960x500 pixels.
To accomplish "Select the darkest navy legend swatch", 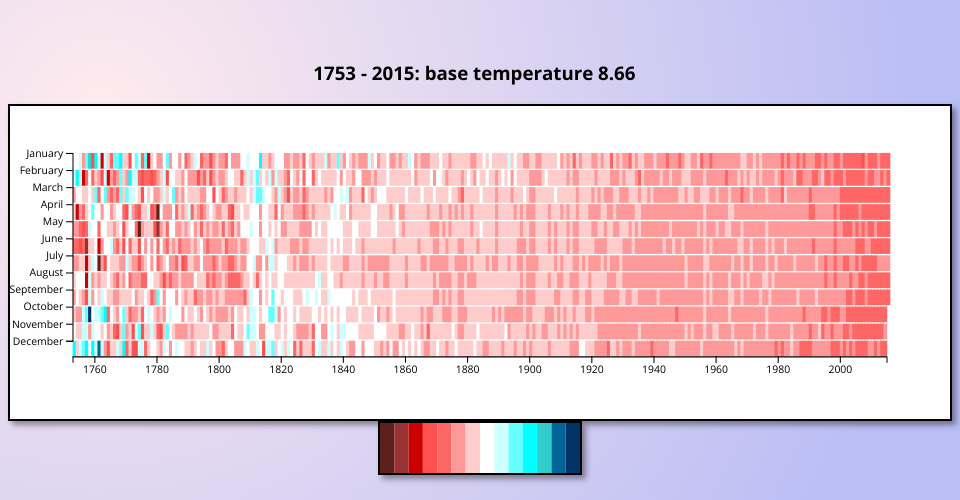I will tap(573, 447).
